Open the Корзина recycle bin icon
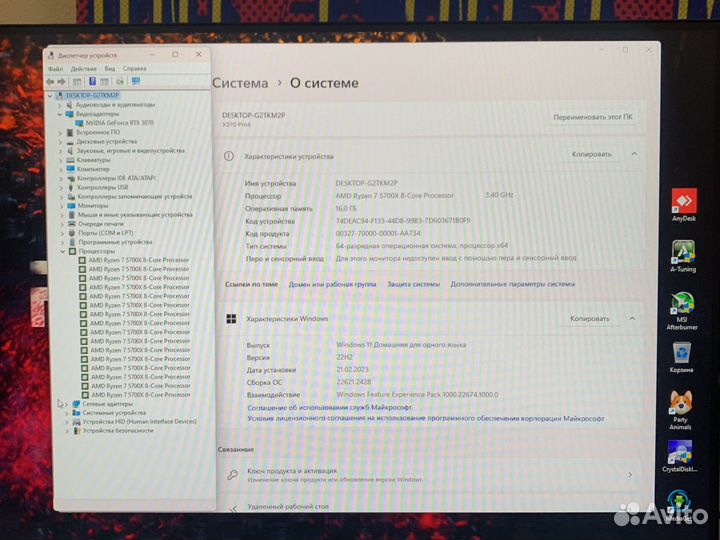 tap(681, 358)
